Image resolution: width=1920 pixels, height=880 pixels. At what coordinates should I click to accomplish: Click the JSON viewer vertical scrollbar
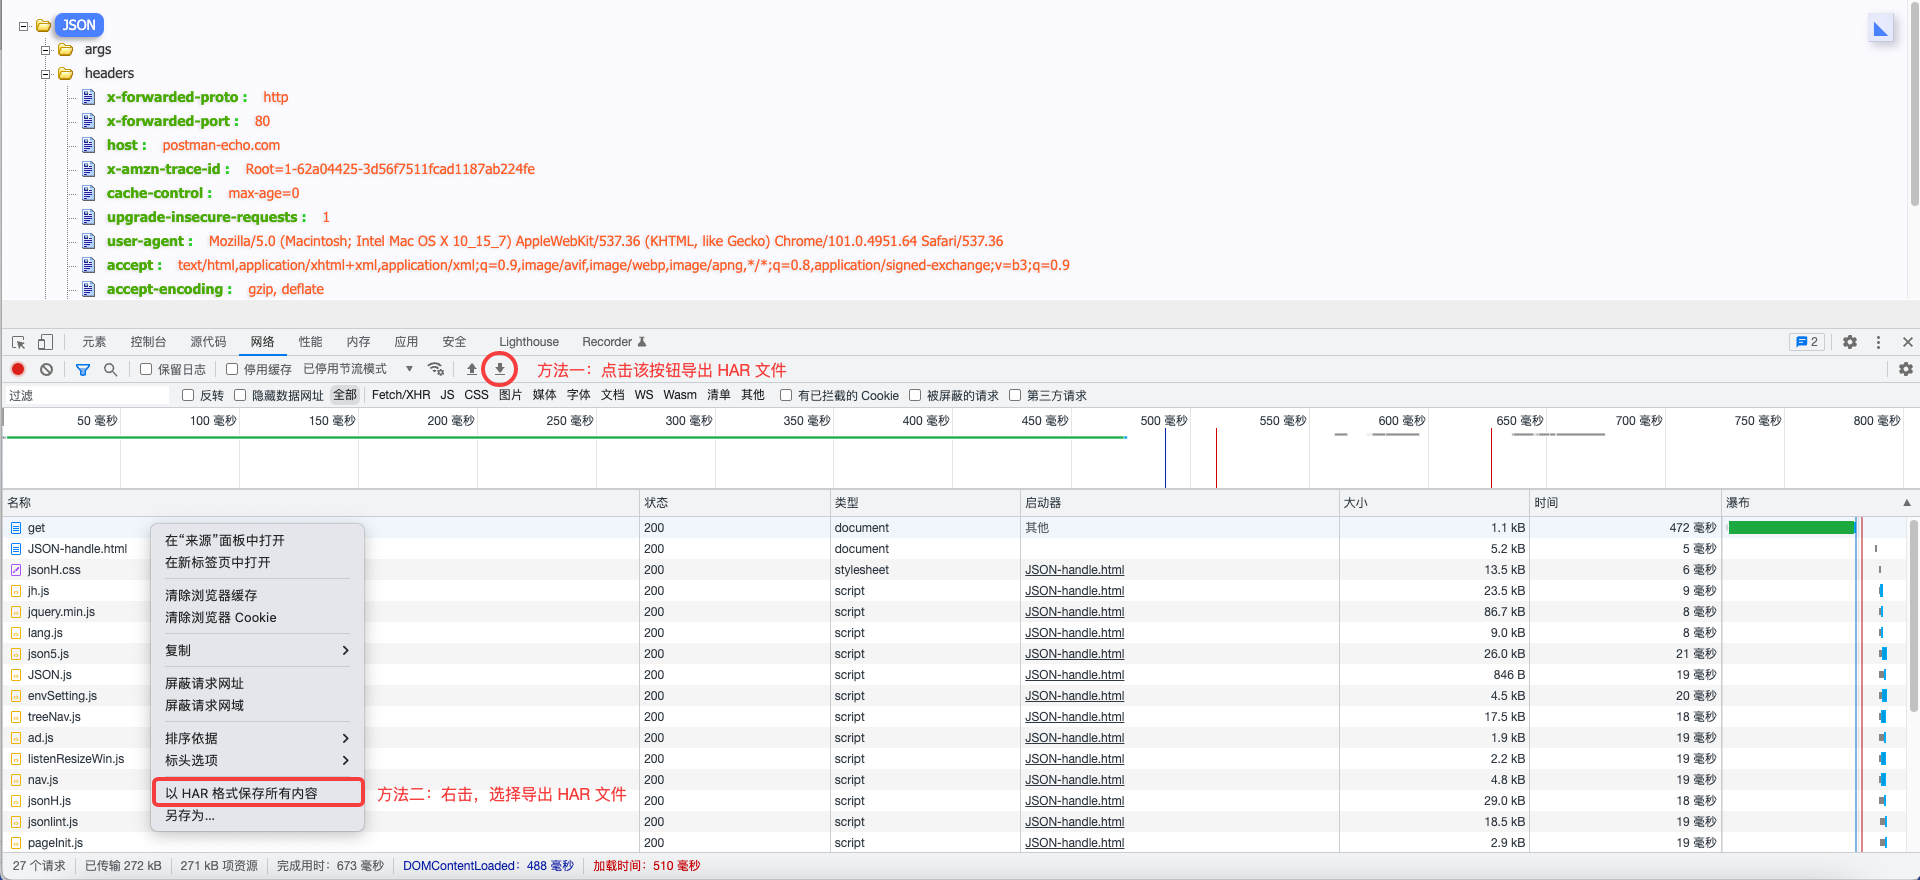[1914, 105]
